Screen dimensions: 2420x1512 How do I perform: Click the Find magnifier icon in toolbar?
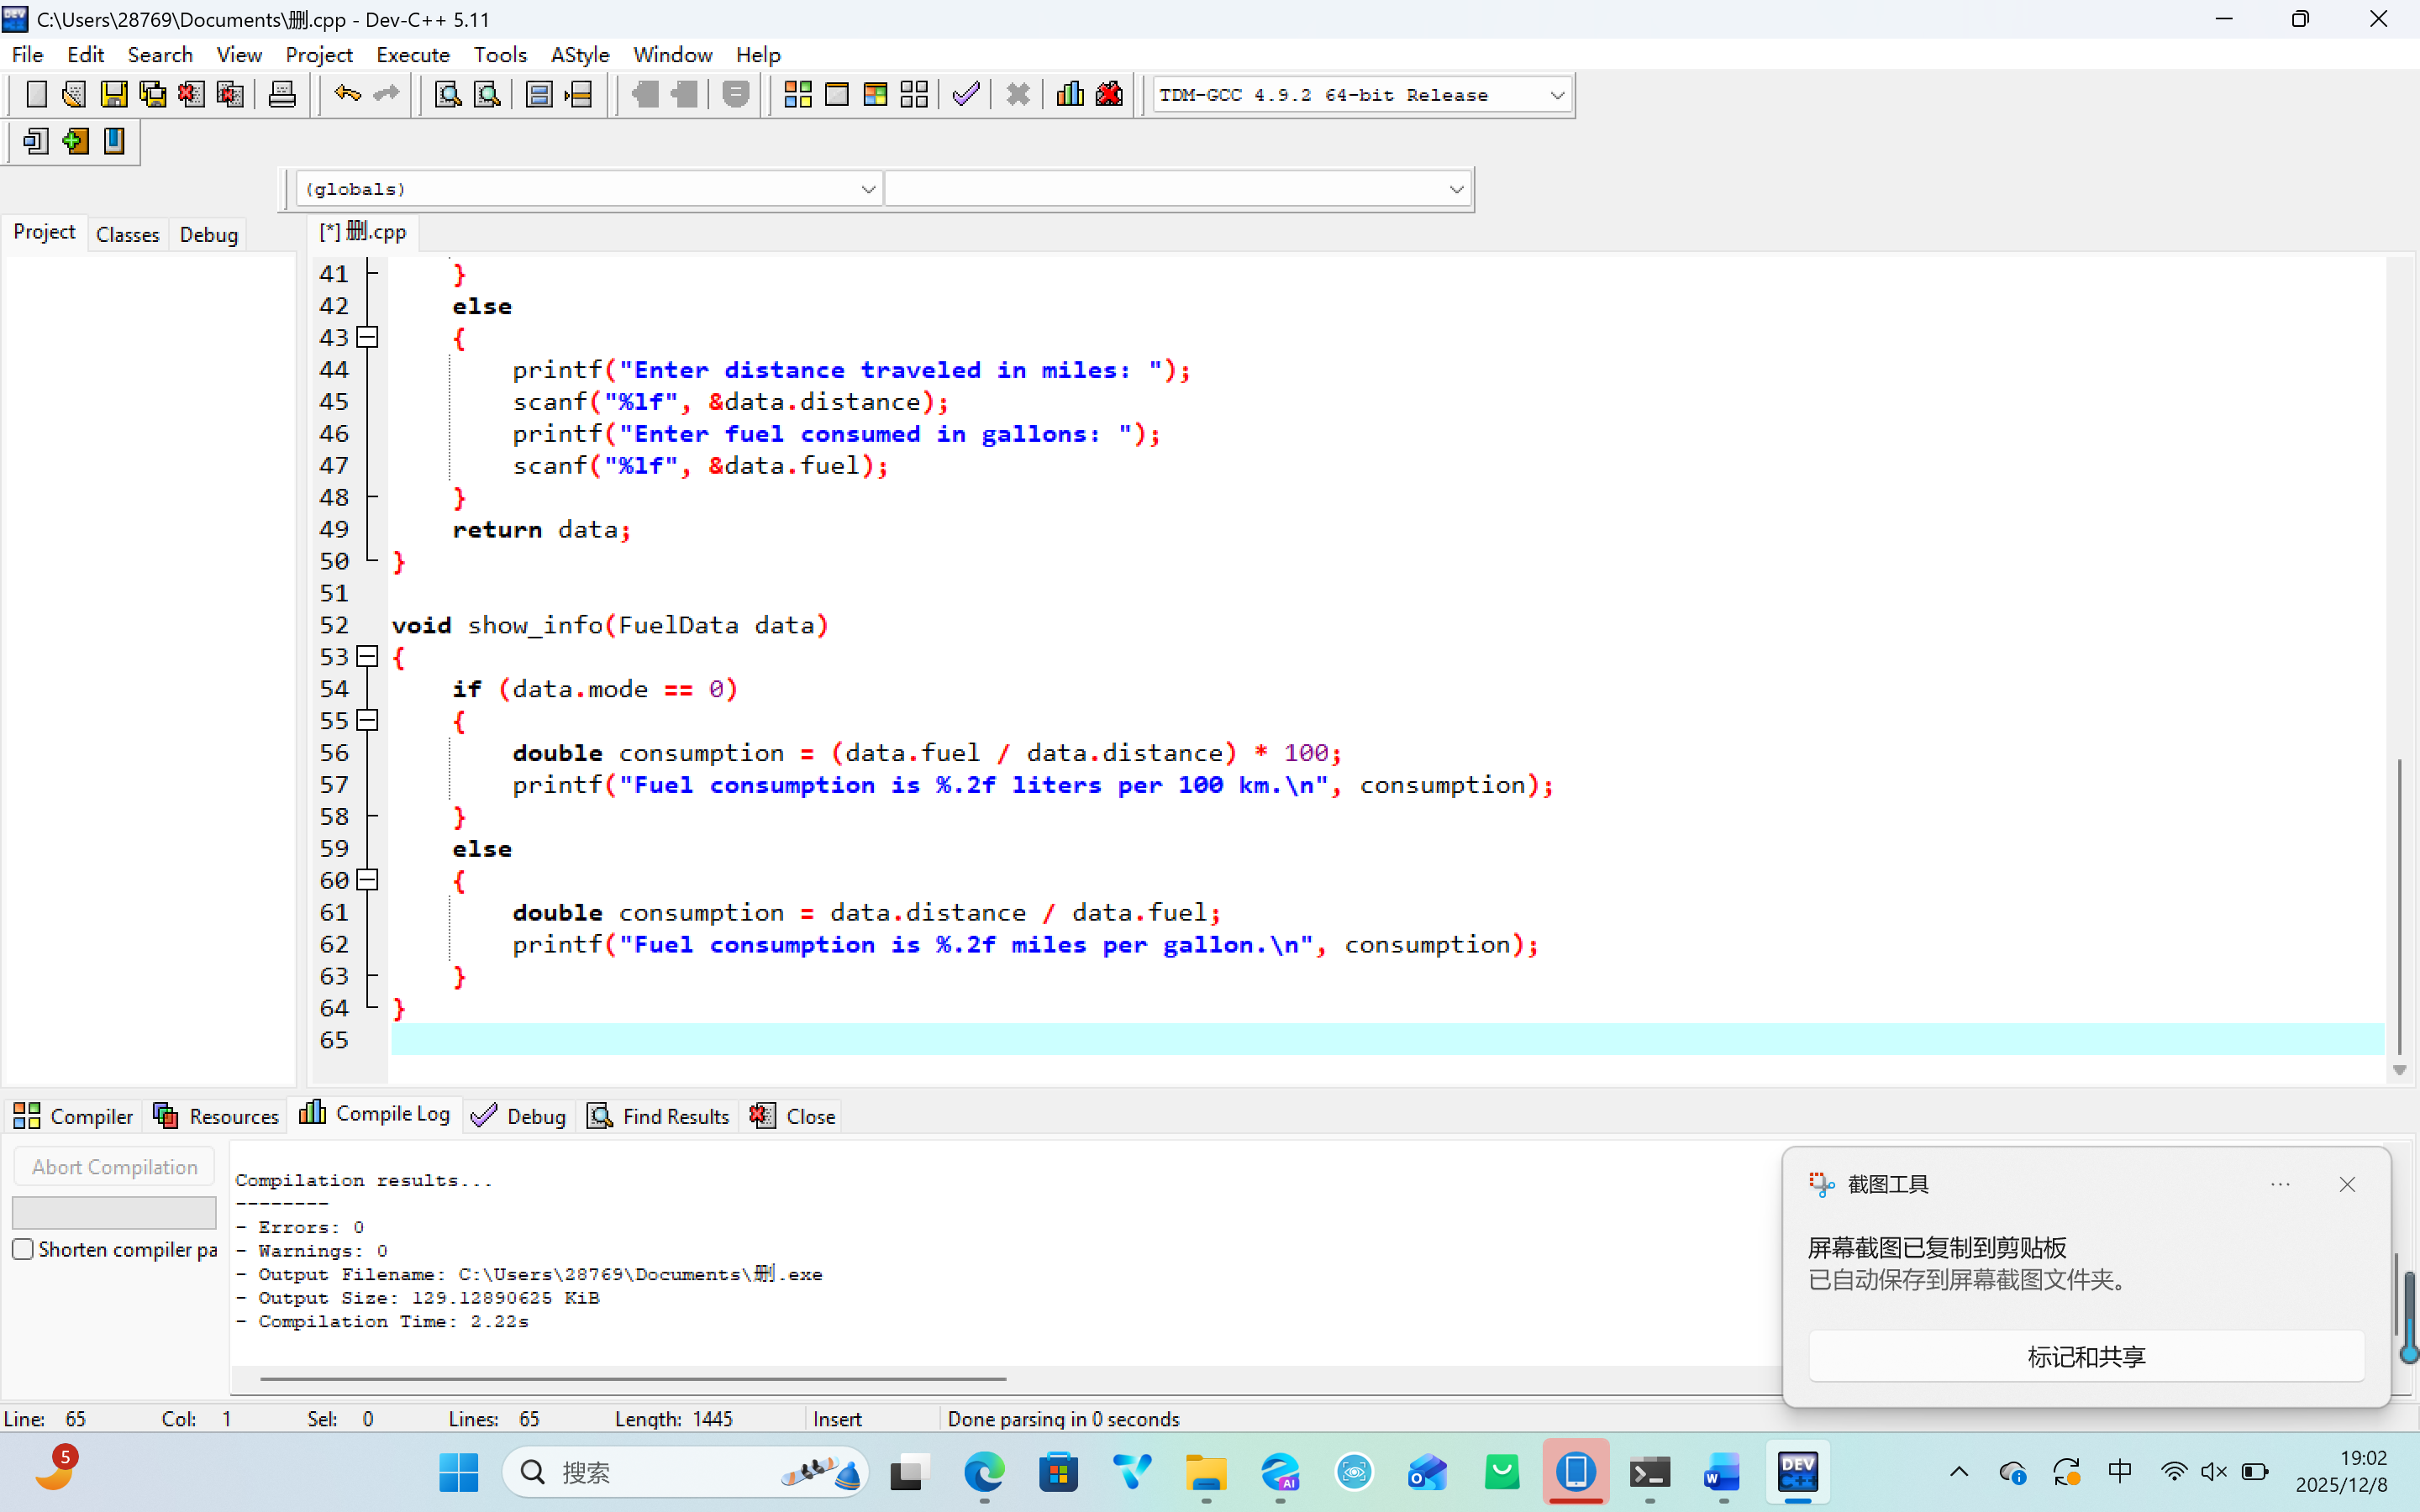[x=447, y=95]
